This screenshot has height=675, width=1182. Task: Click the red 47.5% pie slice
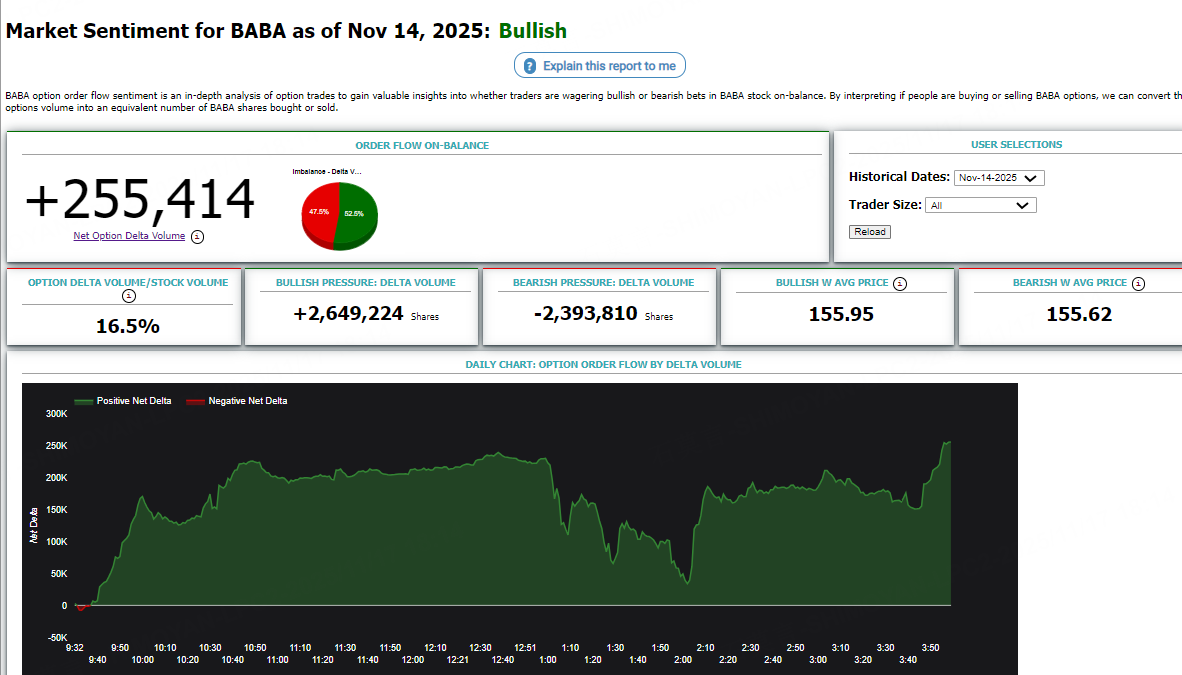(320, 213)
